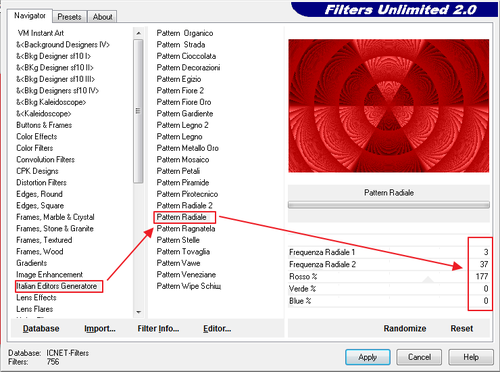
Task: Choose Pattern Egizio filter
Action: (179, 79)
